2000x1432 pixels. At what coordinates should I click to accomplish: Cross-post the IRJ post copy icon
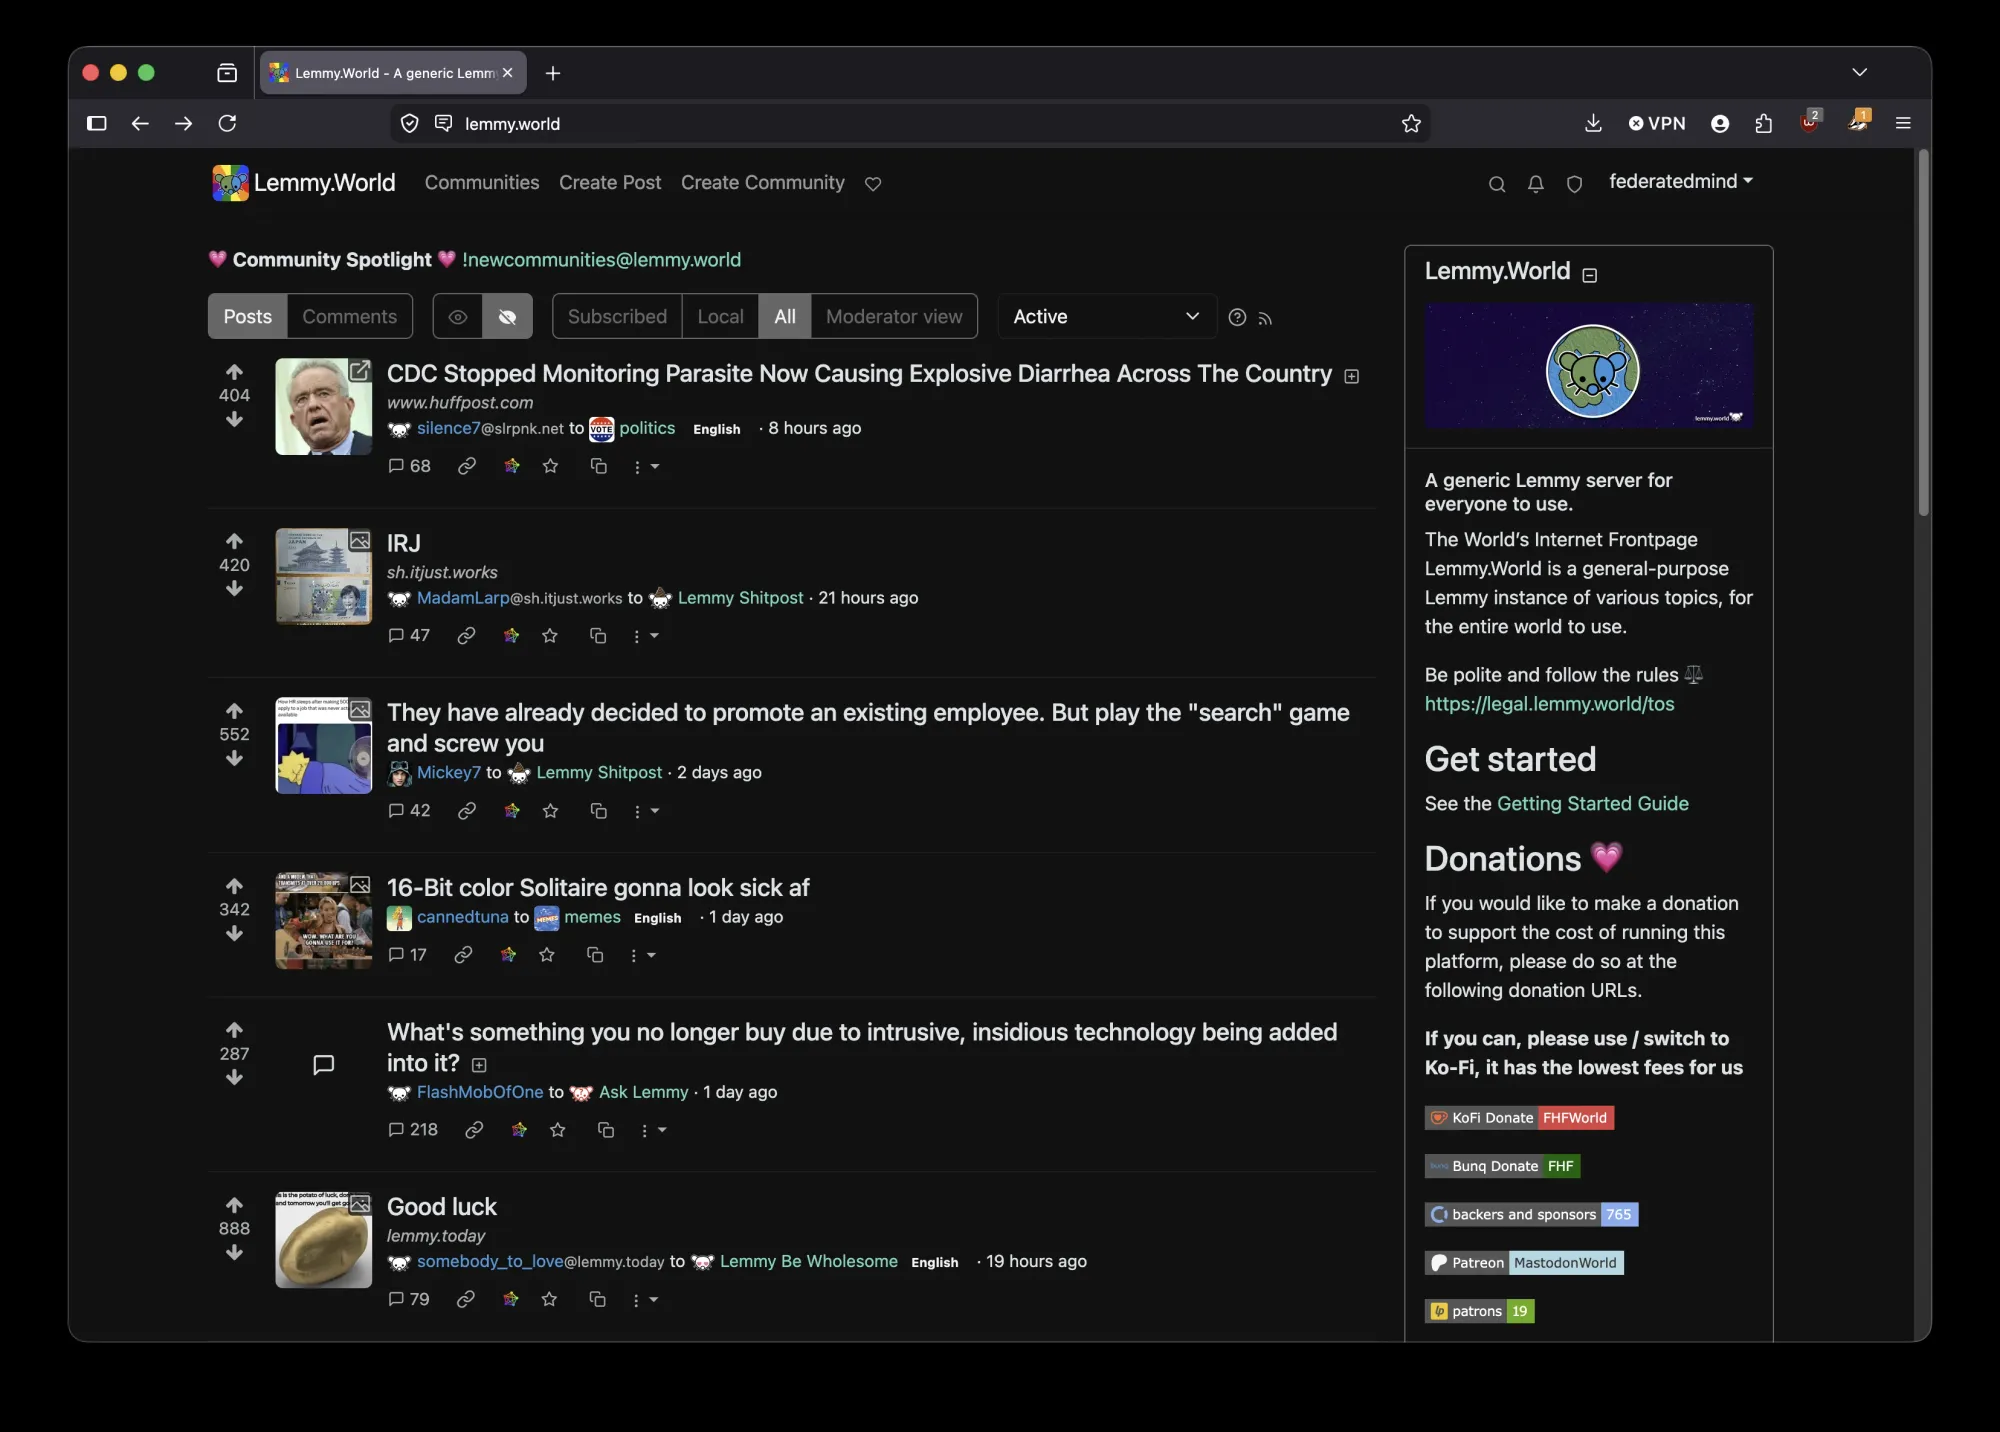coord(598,635)
